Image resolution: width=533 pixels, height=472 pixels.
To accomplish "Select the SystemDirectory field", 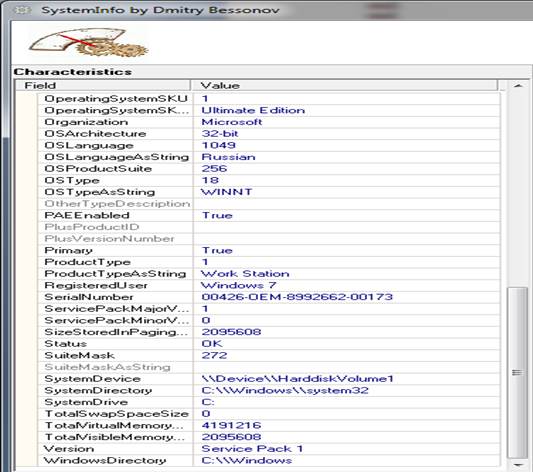I will pyautogui.click(x=98, y=390).
